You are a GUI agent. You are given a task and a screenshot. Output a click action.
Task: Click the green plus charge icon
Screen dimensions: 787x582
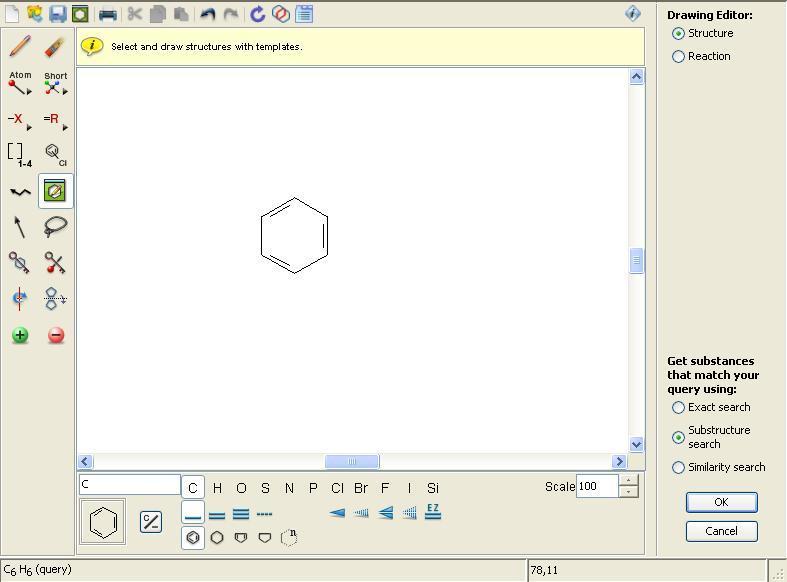[20, 335]
